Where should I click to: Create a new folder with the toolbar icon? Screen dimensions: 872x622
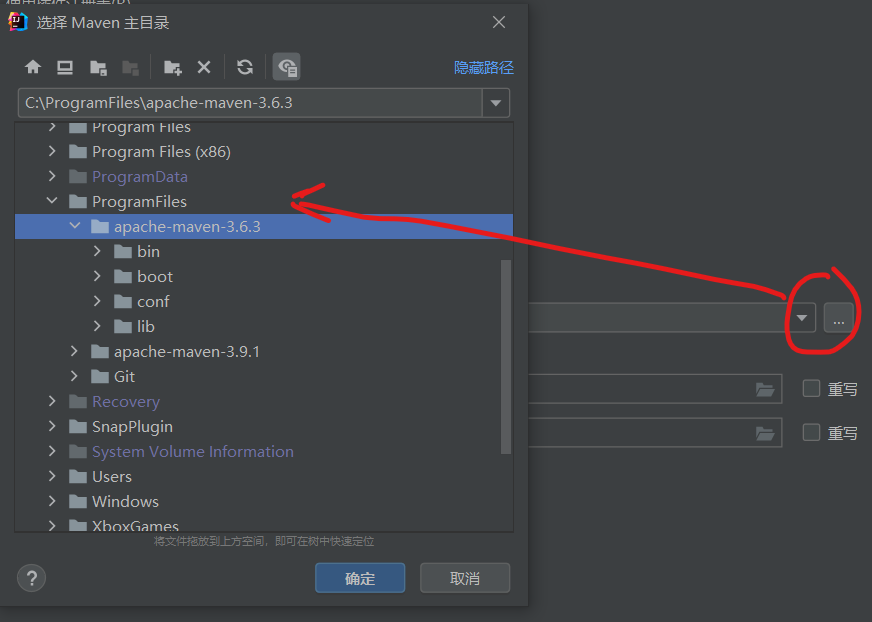172,67
